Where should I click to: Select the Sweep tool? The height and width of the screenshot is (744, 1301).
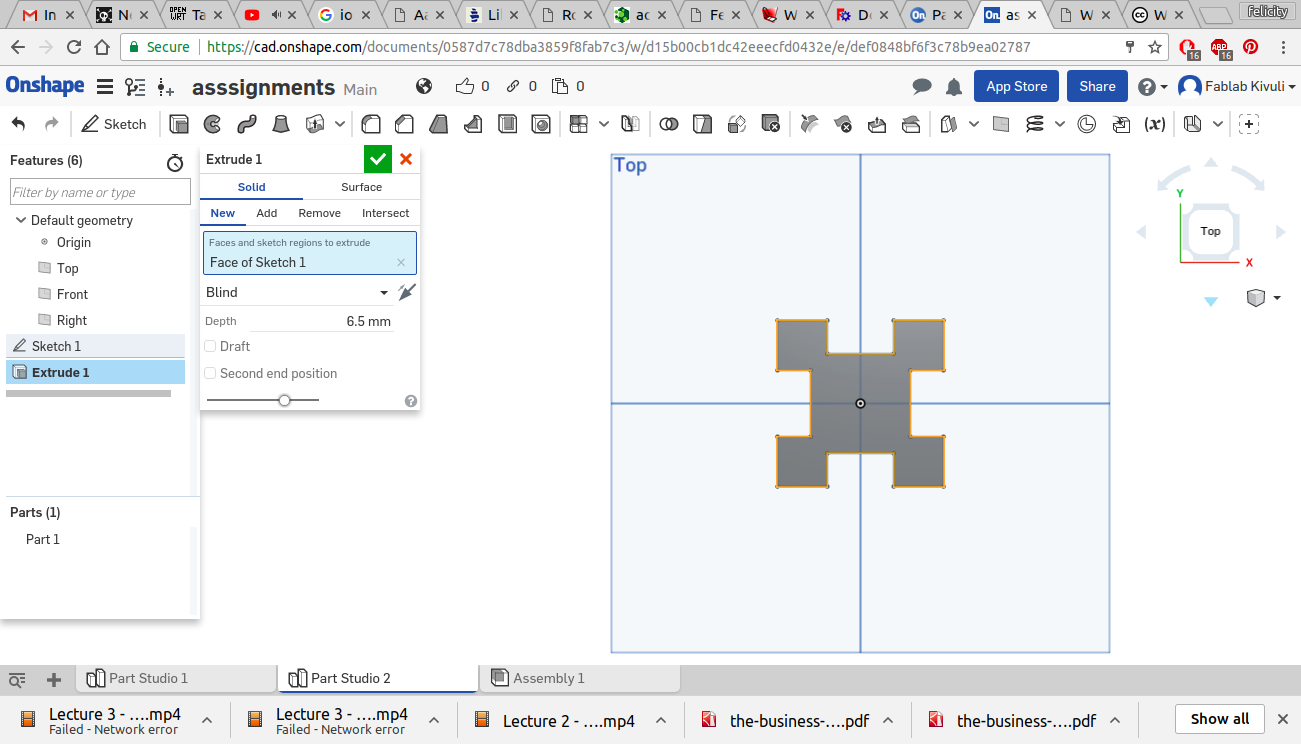(x=246, y=124)
